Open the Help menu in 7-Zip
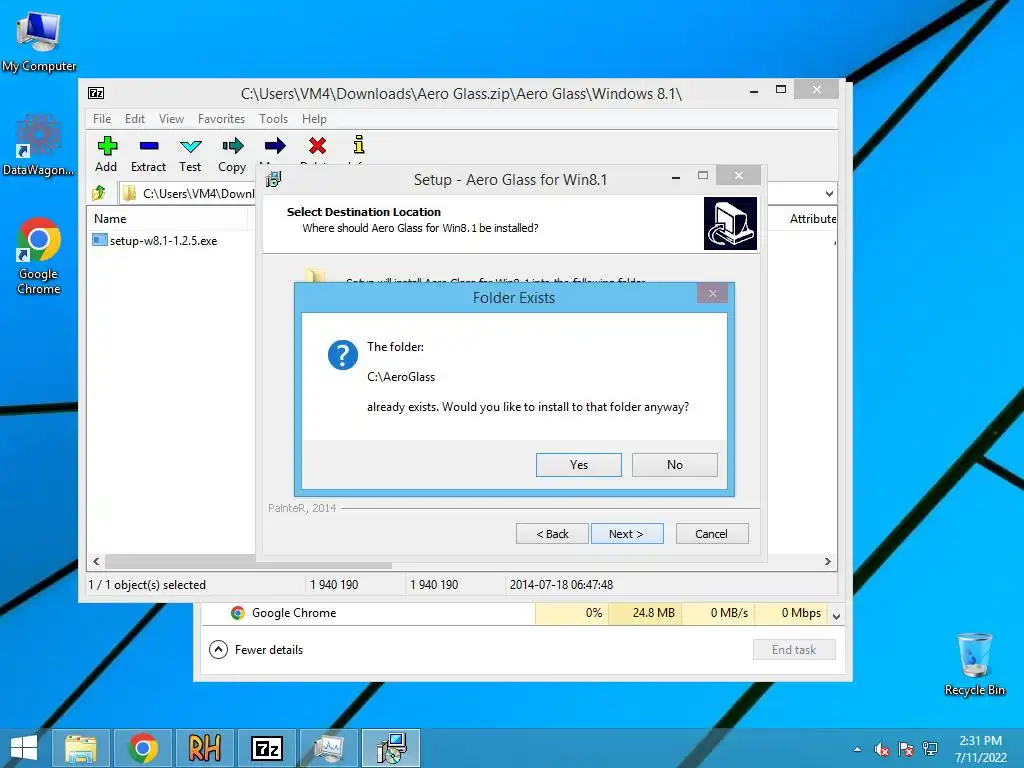 (x=314, y=119)
